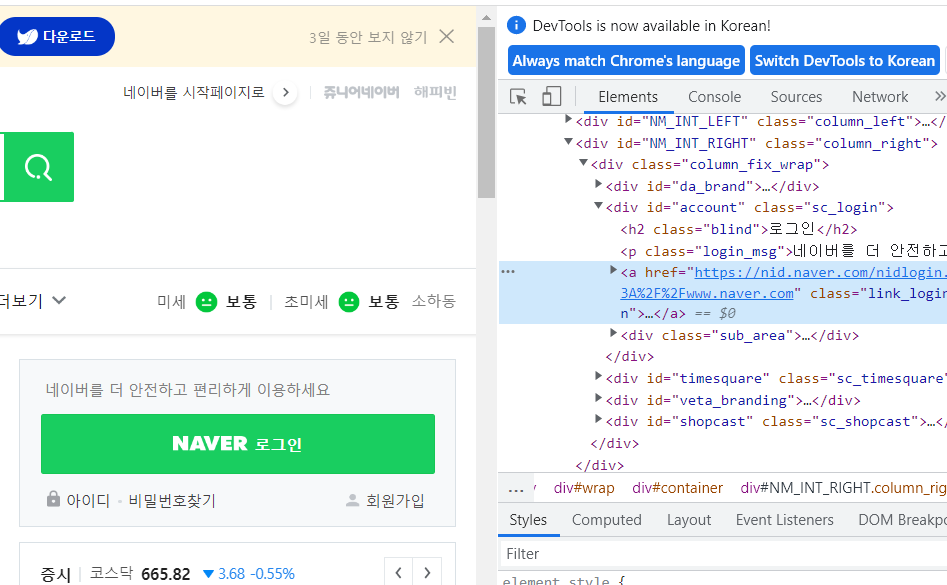Switch to the Sources tab

coord(796,97)
